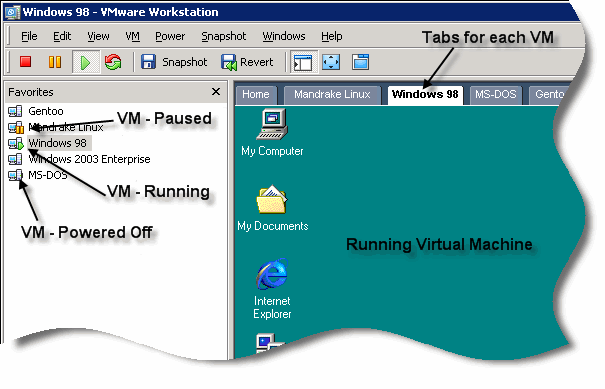Image resolution: width=605 pixels, height=389 pixels.
Task: Toggle the Favorites sidebar view button
Action: click(x=303, y=62)
